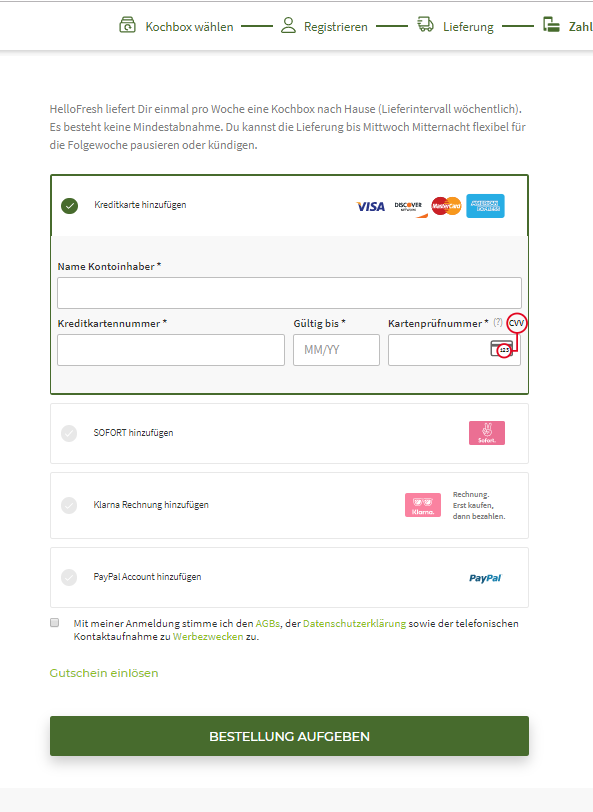The height and width of the screenshot is (812, 593).
Task: Click the Lieferung truck icon
Action: [426, 24]
